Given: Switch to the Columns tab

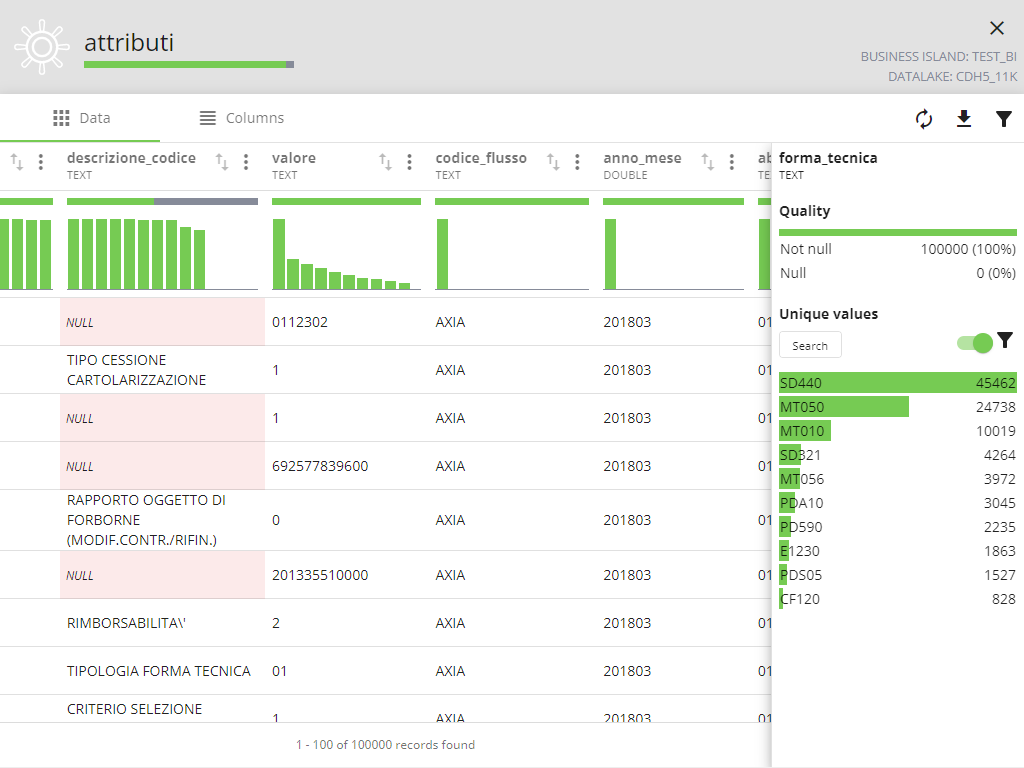Looking at the screenshot, I should 241,118.
